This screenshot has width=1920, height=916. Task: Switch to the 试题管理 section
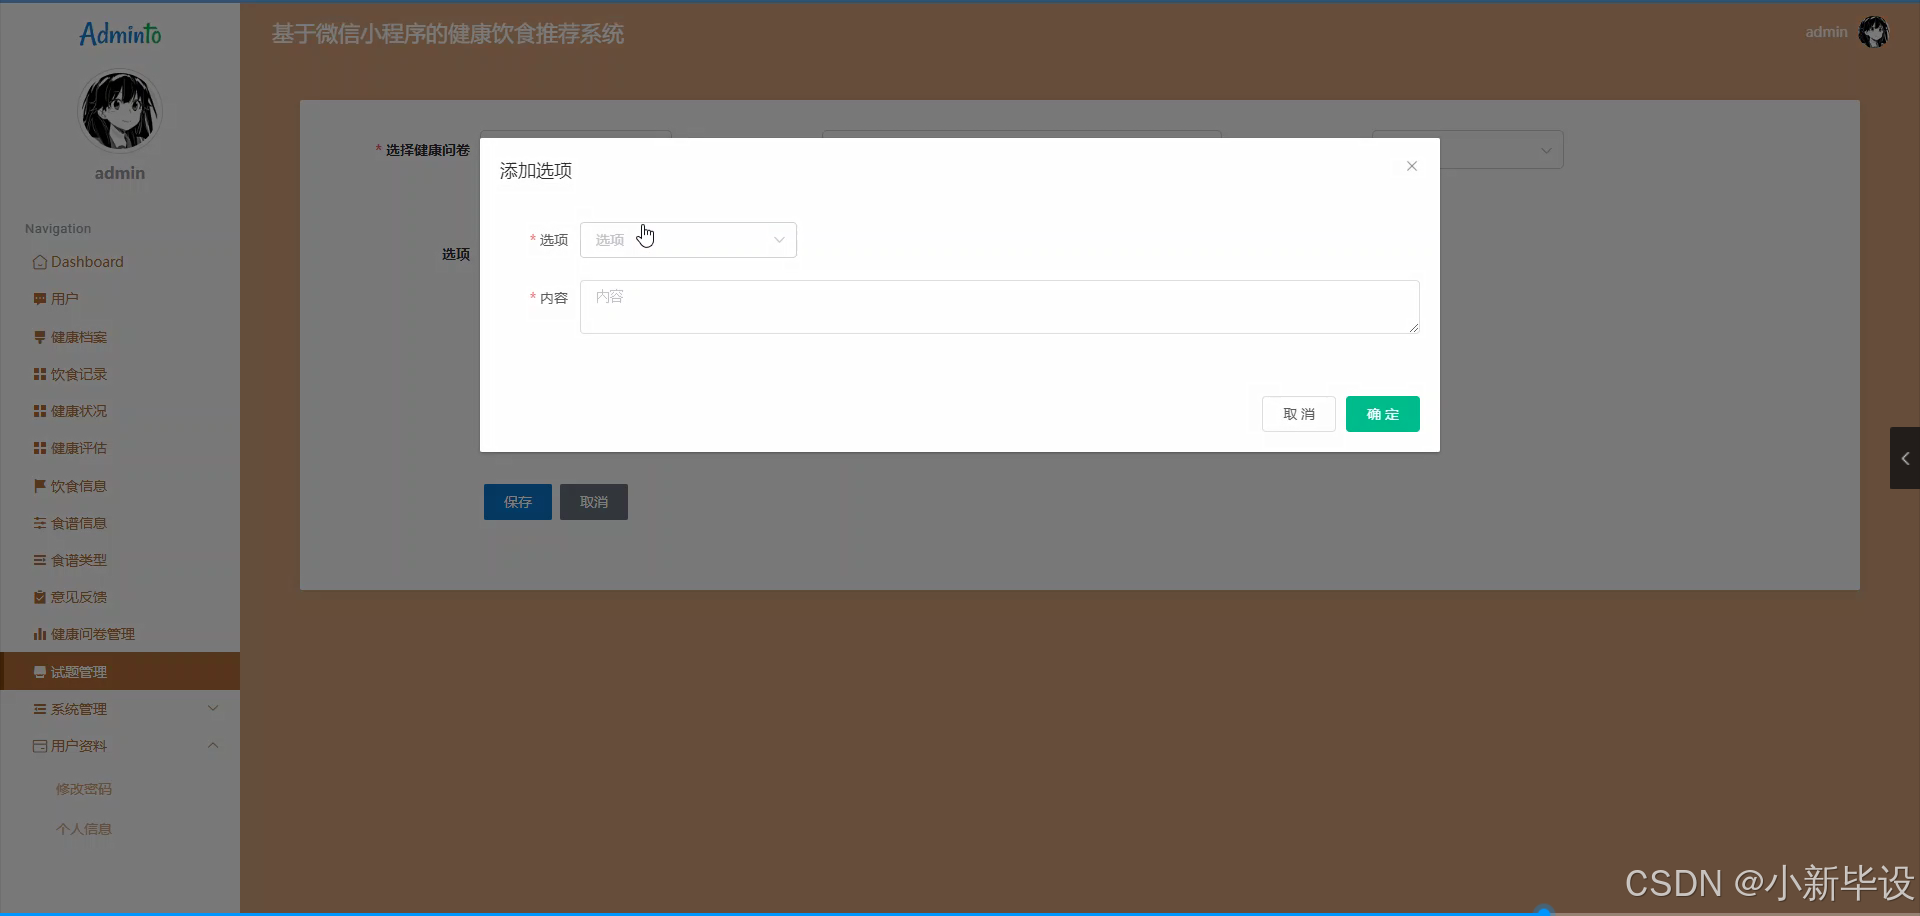[77, 671]
